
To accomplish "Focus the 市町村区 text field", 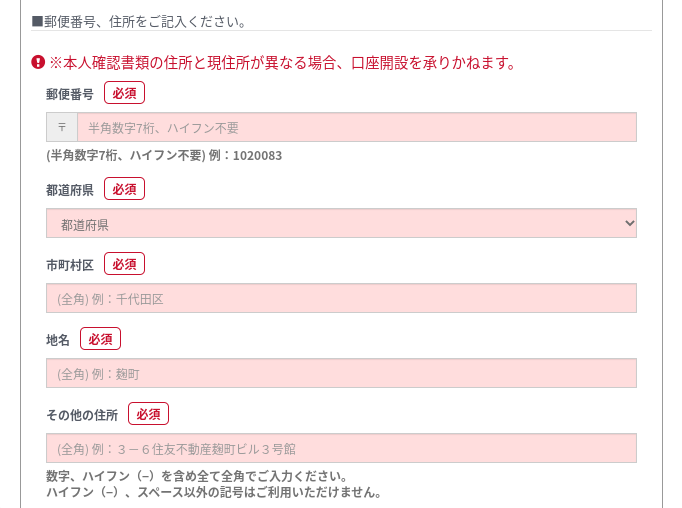I will pyautogui.click(x=341, y=298).
